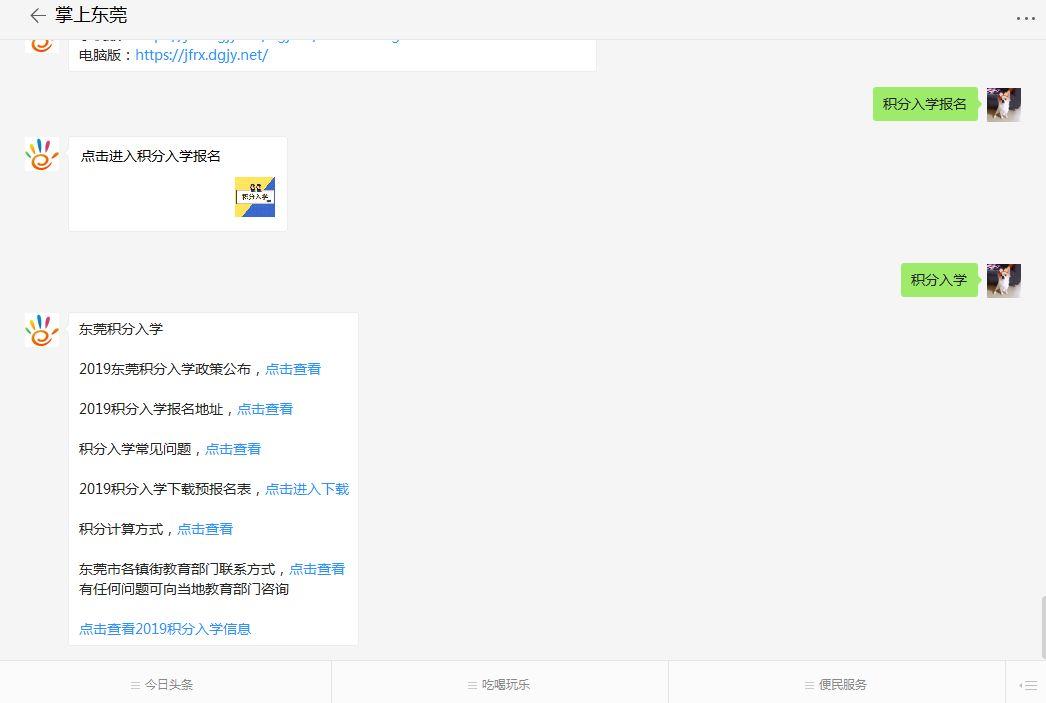Image resolution: width=1046 pixels, height=703 pixels.
Task: Click 点击查看 link after 2019东莞积分入学政策公布
Action: (x=293, y=369)
